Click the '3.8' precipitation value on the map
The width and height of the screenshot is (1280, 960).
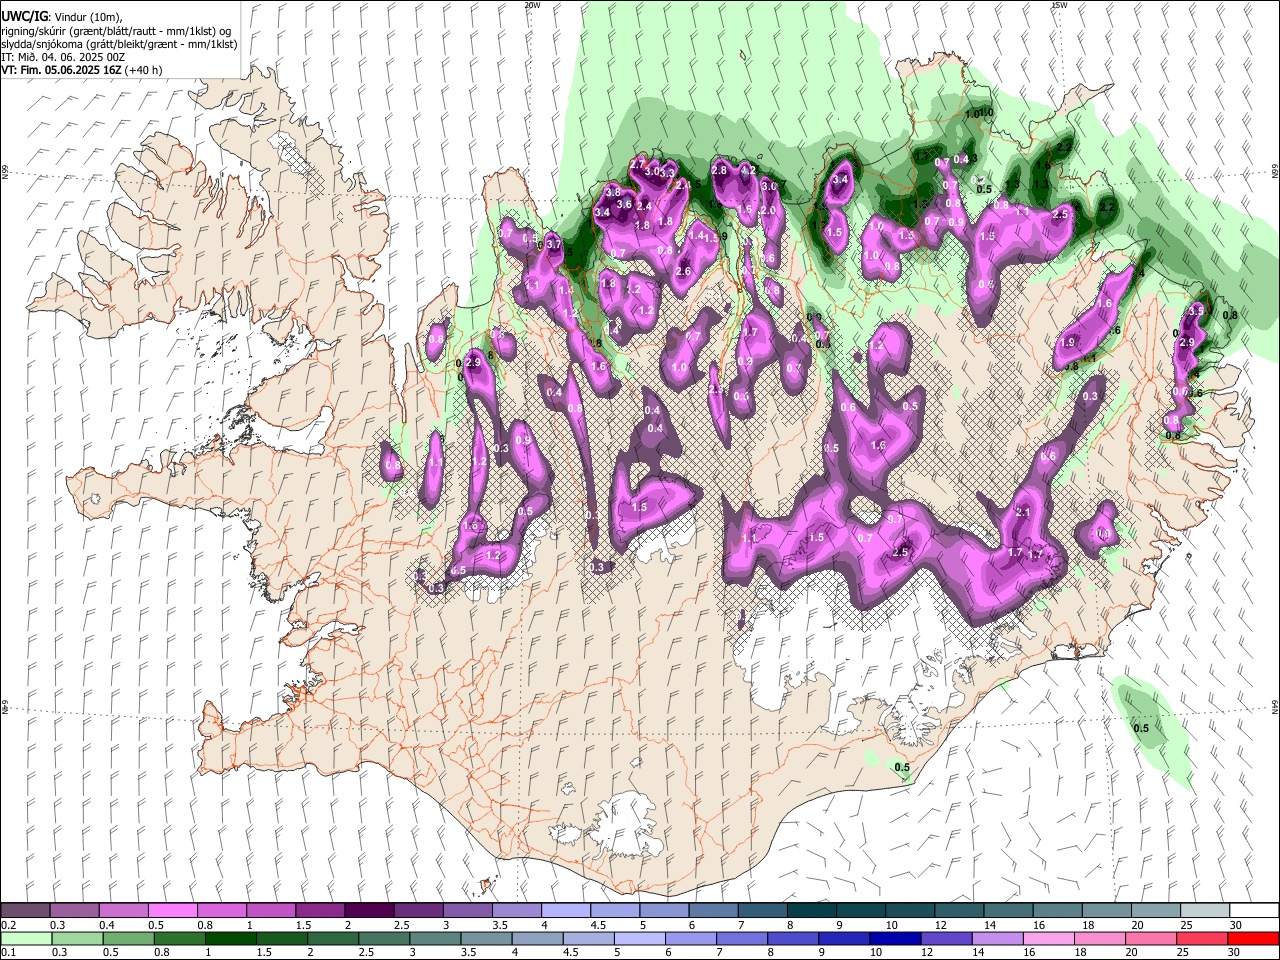(x=613, y=192)
